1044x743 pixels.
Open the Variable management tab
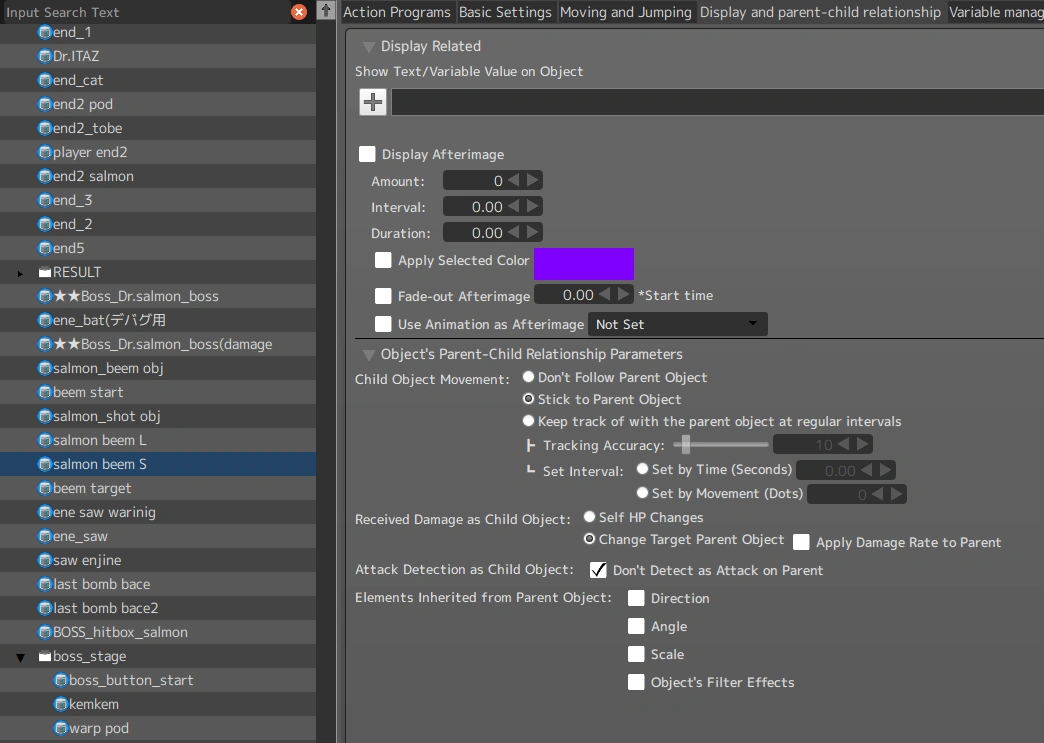[x=996, y=12]
